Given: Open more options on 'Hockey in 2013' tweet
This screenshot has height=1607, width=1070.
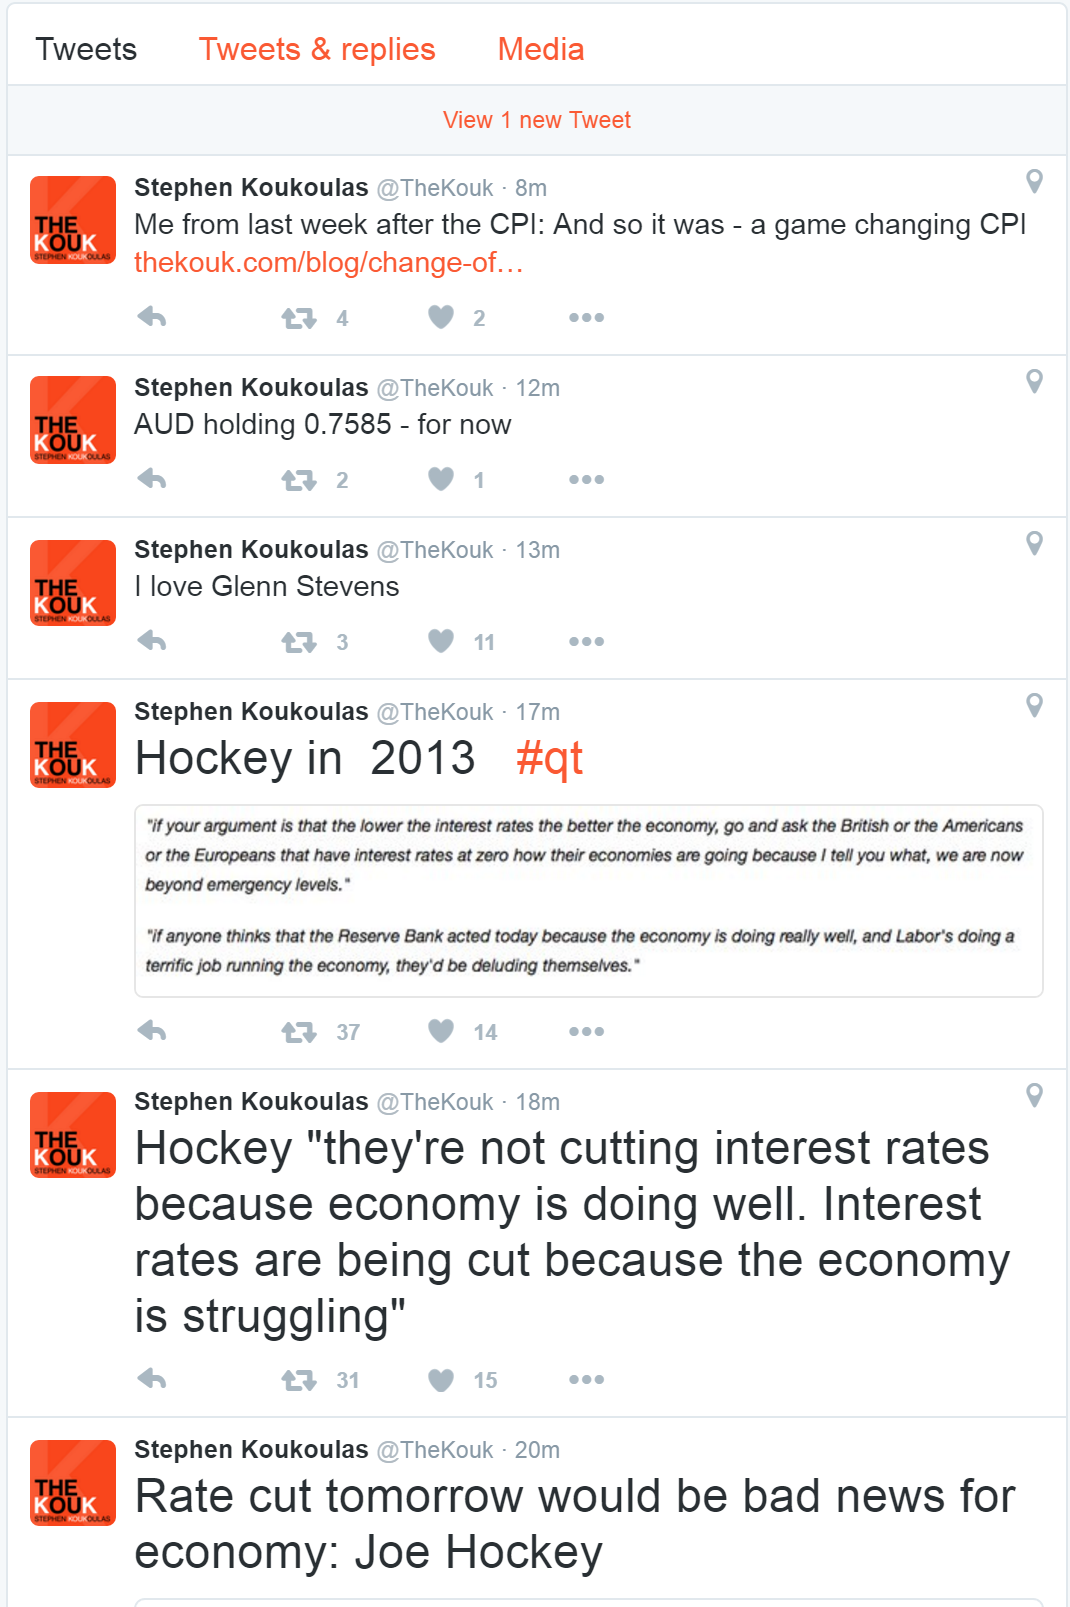Looking at the screenshot, I should point(586,1031).
